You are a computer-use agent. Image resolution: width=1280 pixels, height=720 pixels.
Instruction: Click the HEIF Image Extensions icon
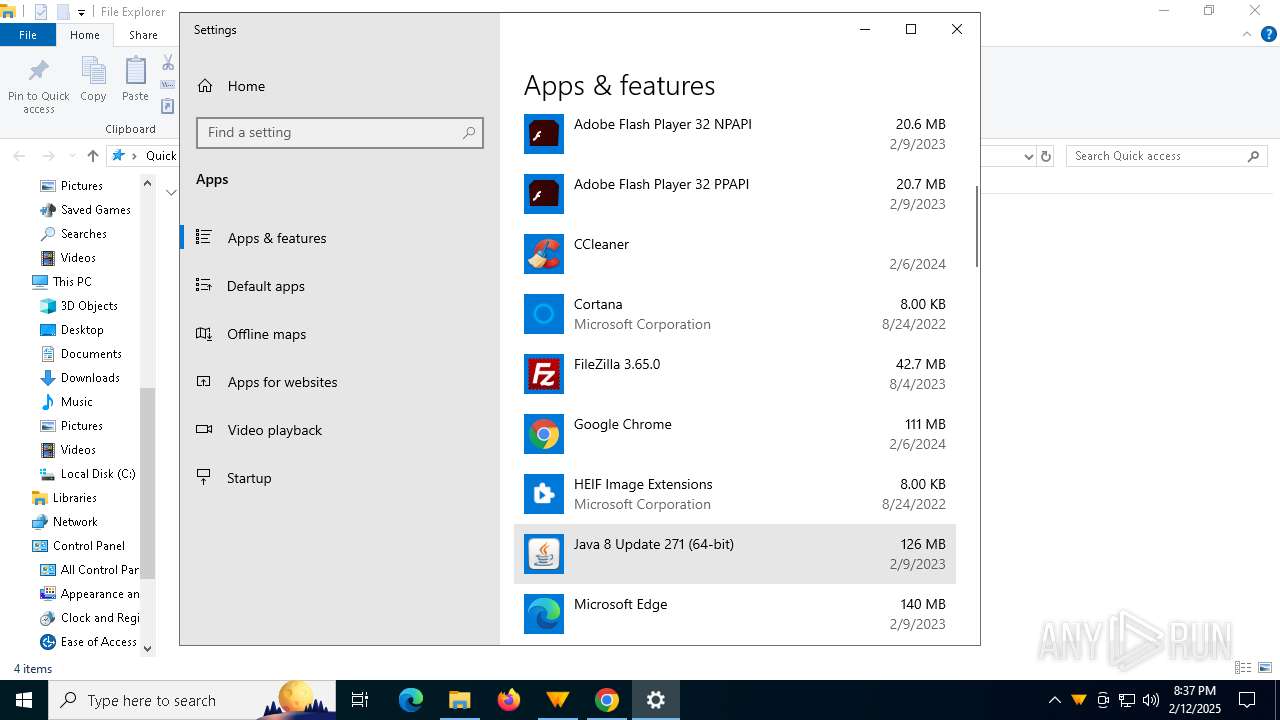point(544,494)
